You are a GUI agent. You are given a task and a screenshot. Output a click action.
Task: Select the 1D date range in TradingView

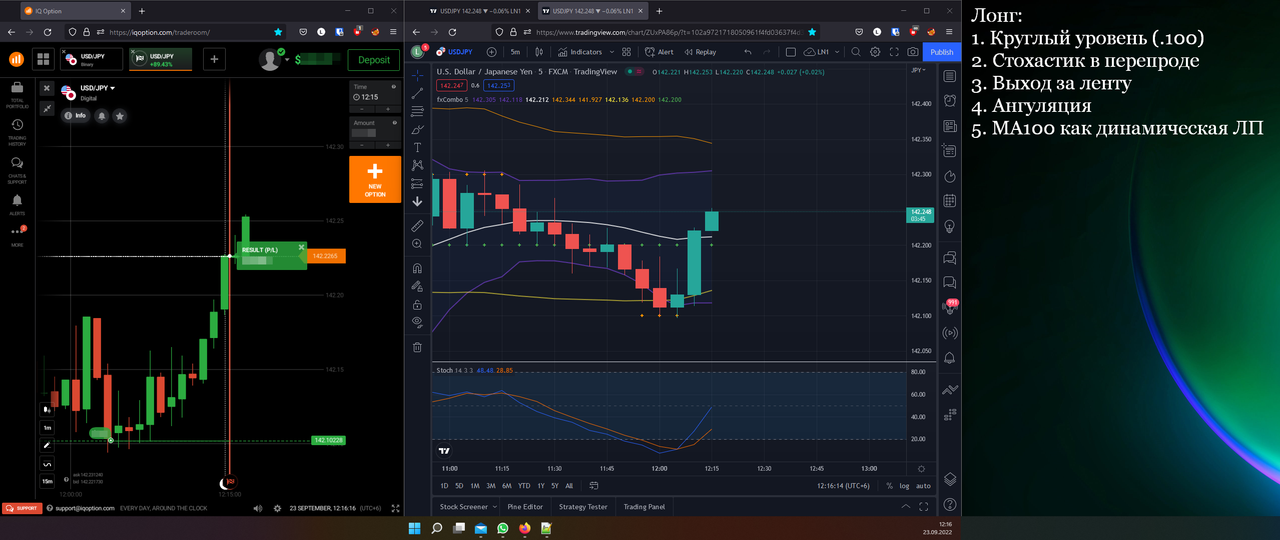tap(445, 486)
